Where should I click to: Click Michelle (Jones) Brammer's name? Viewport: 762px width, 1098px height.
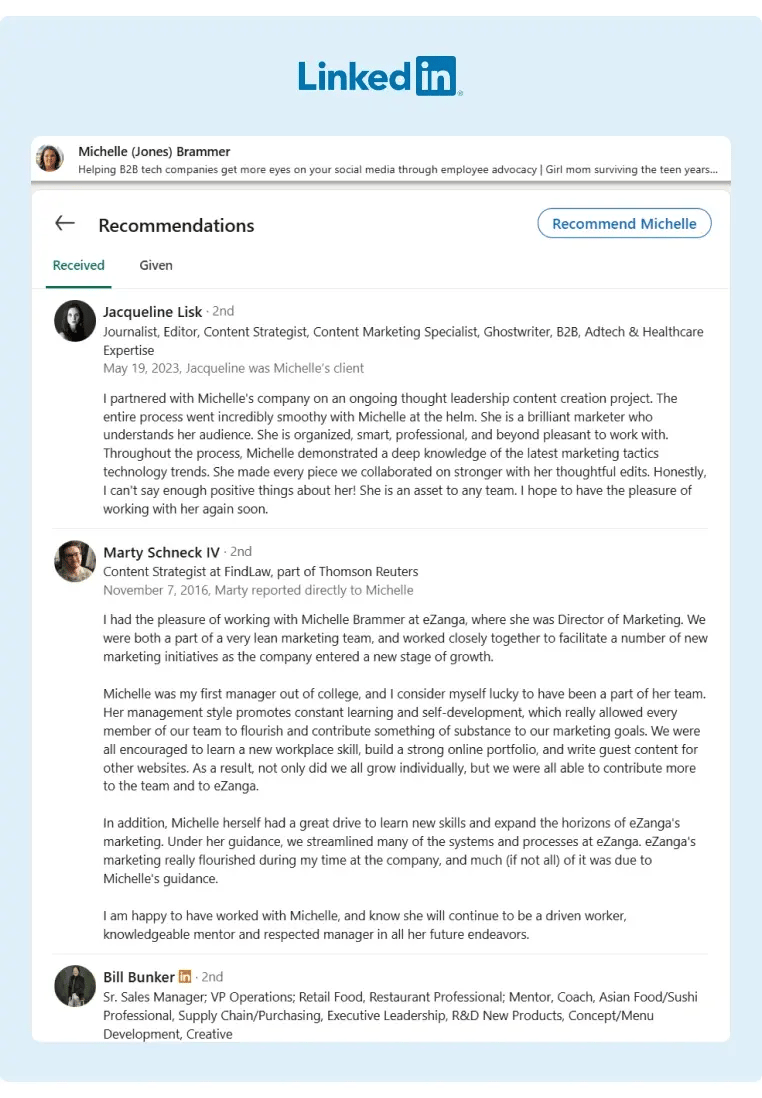pos(154,150)
